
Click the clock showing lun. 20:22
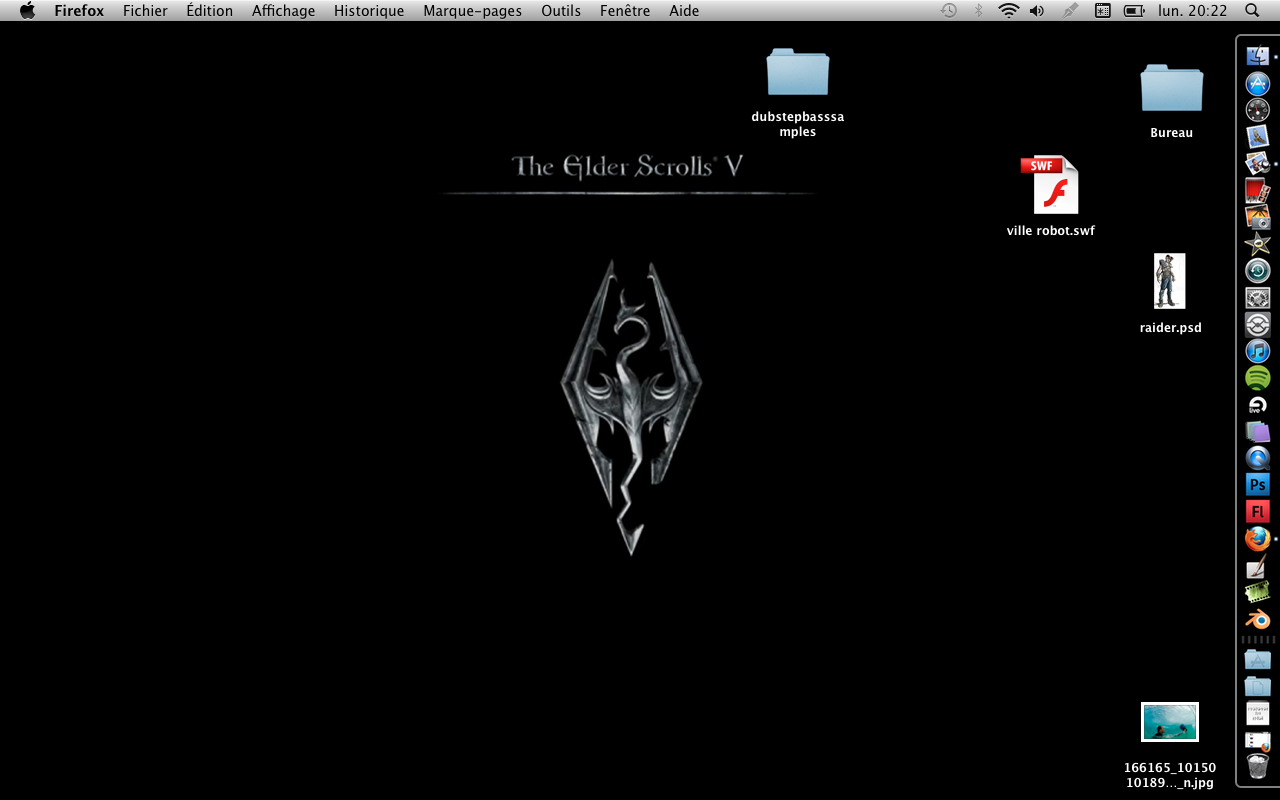click(1192, 11)
